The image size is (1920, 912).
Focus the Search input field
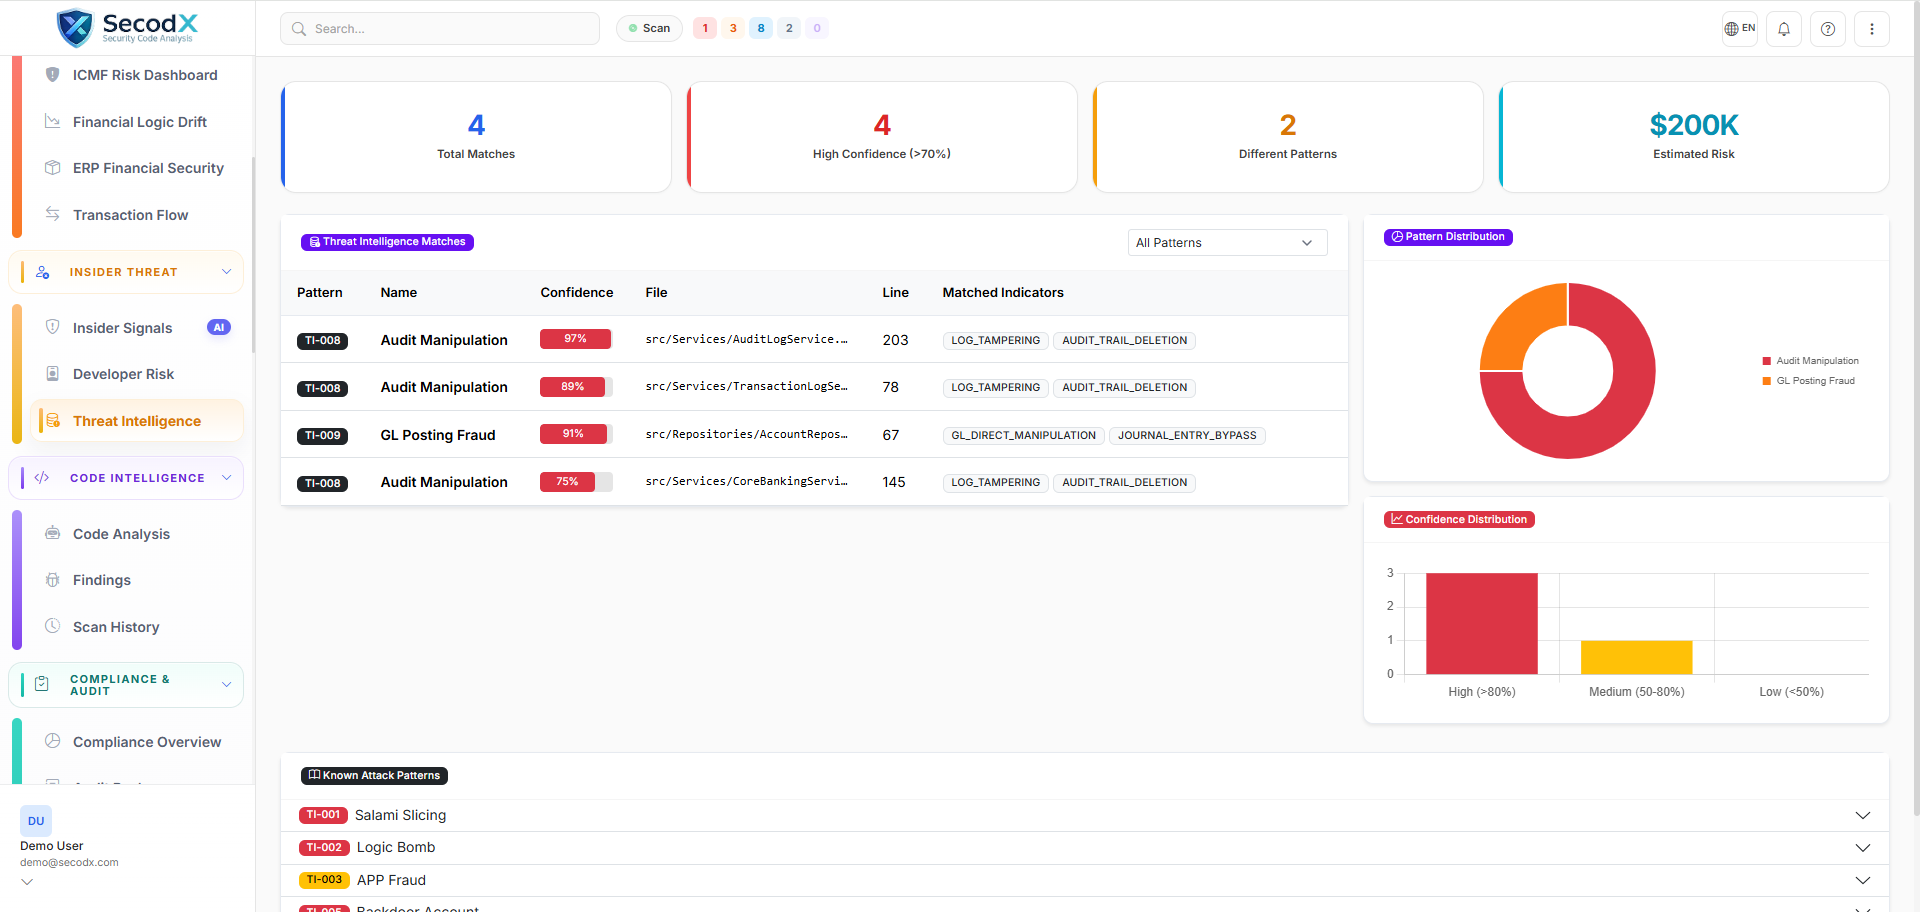point(440,29)
